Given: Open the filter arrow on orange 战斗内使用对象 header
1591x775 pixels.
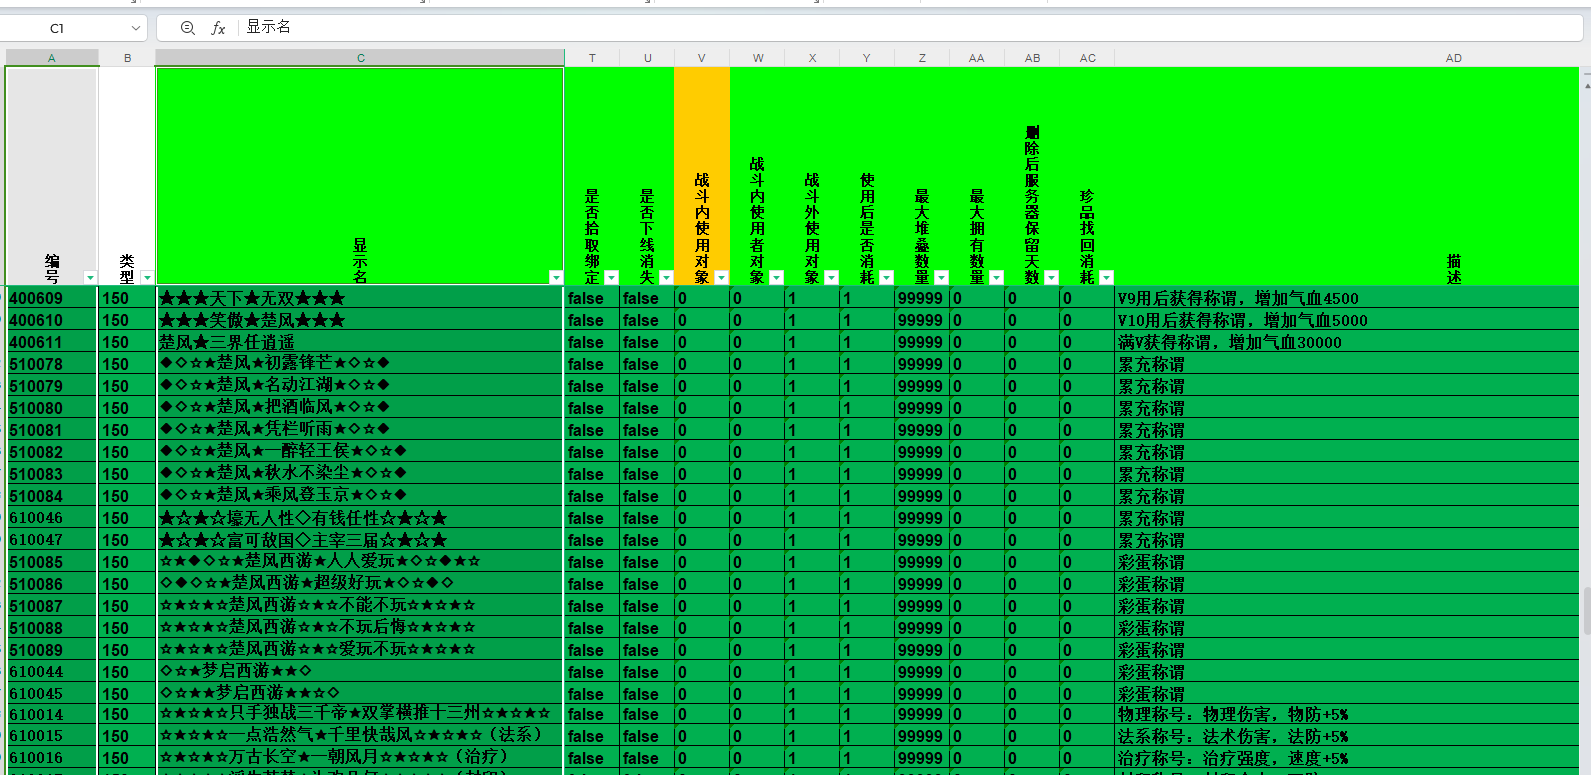Looking at the screenshot, I should (721, 277).
